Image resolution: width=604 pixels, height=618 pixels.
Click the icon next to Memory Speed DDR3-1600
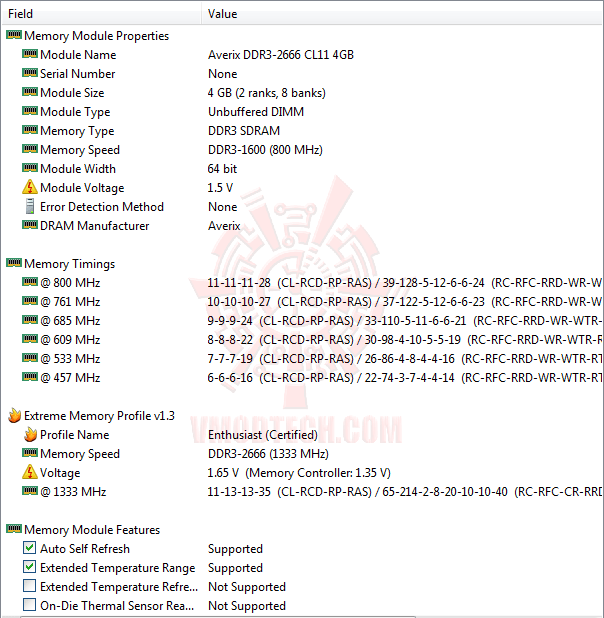pos(30,149)
